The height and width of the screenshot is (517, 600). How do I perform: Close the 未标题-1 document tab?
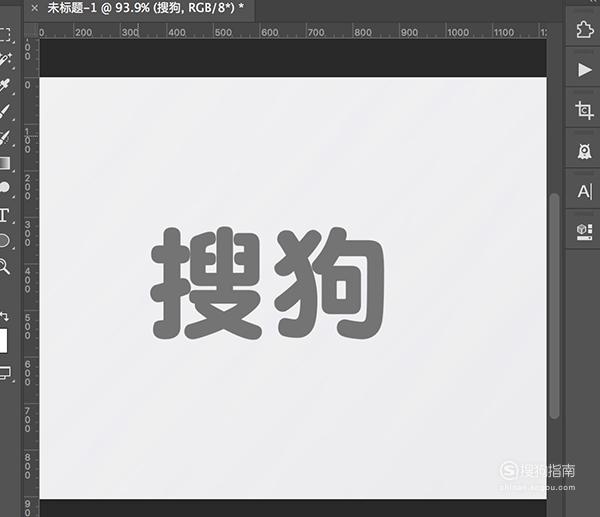pyautogui.click(x=34, y=8)
